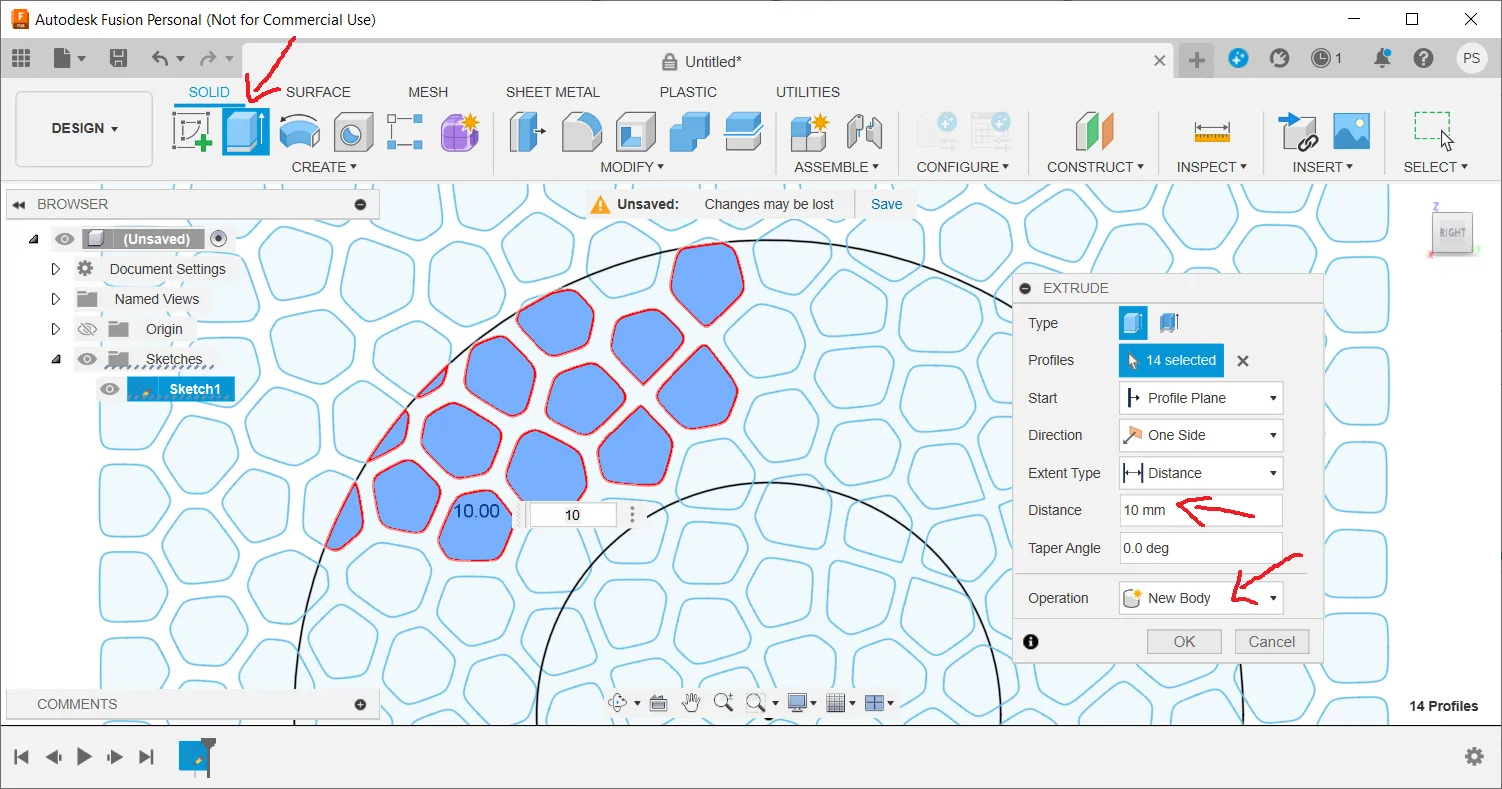The image size is (1502, 789).
Task: Open the Start Profile Plane dropdown
Action: tap(1201, 398)
